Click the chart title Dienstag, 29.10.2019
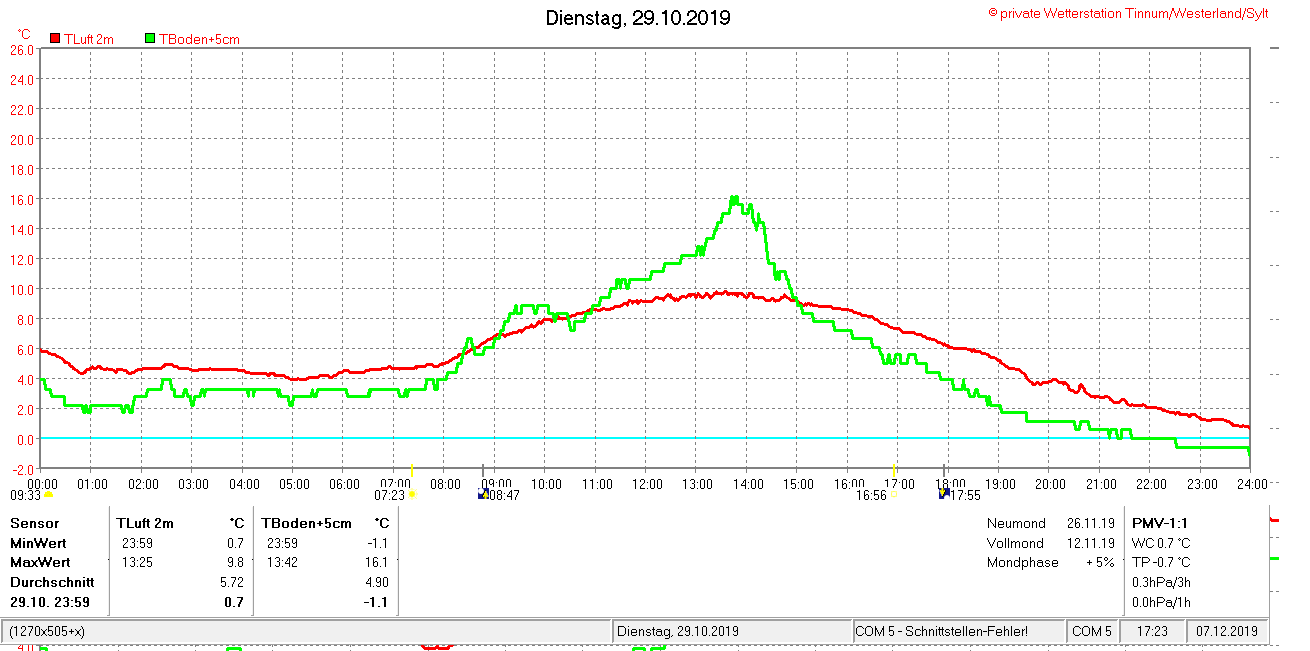This screenshot has width=1310, height=651. pos(638,18)
